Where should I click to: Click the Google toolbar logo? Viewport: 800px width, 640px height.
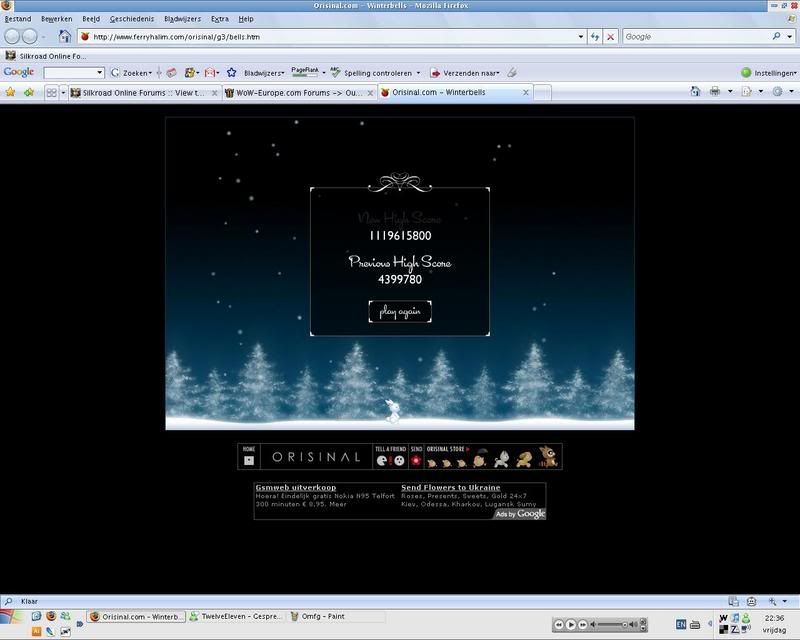pos(19,72)
